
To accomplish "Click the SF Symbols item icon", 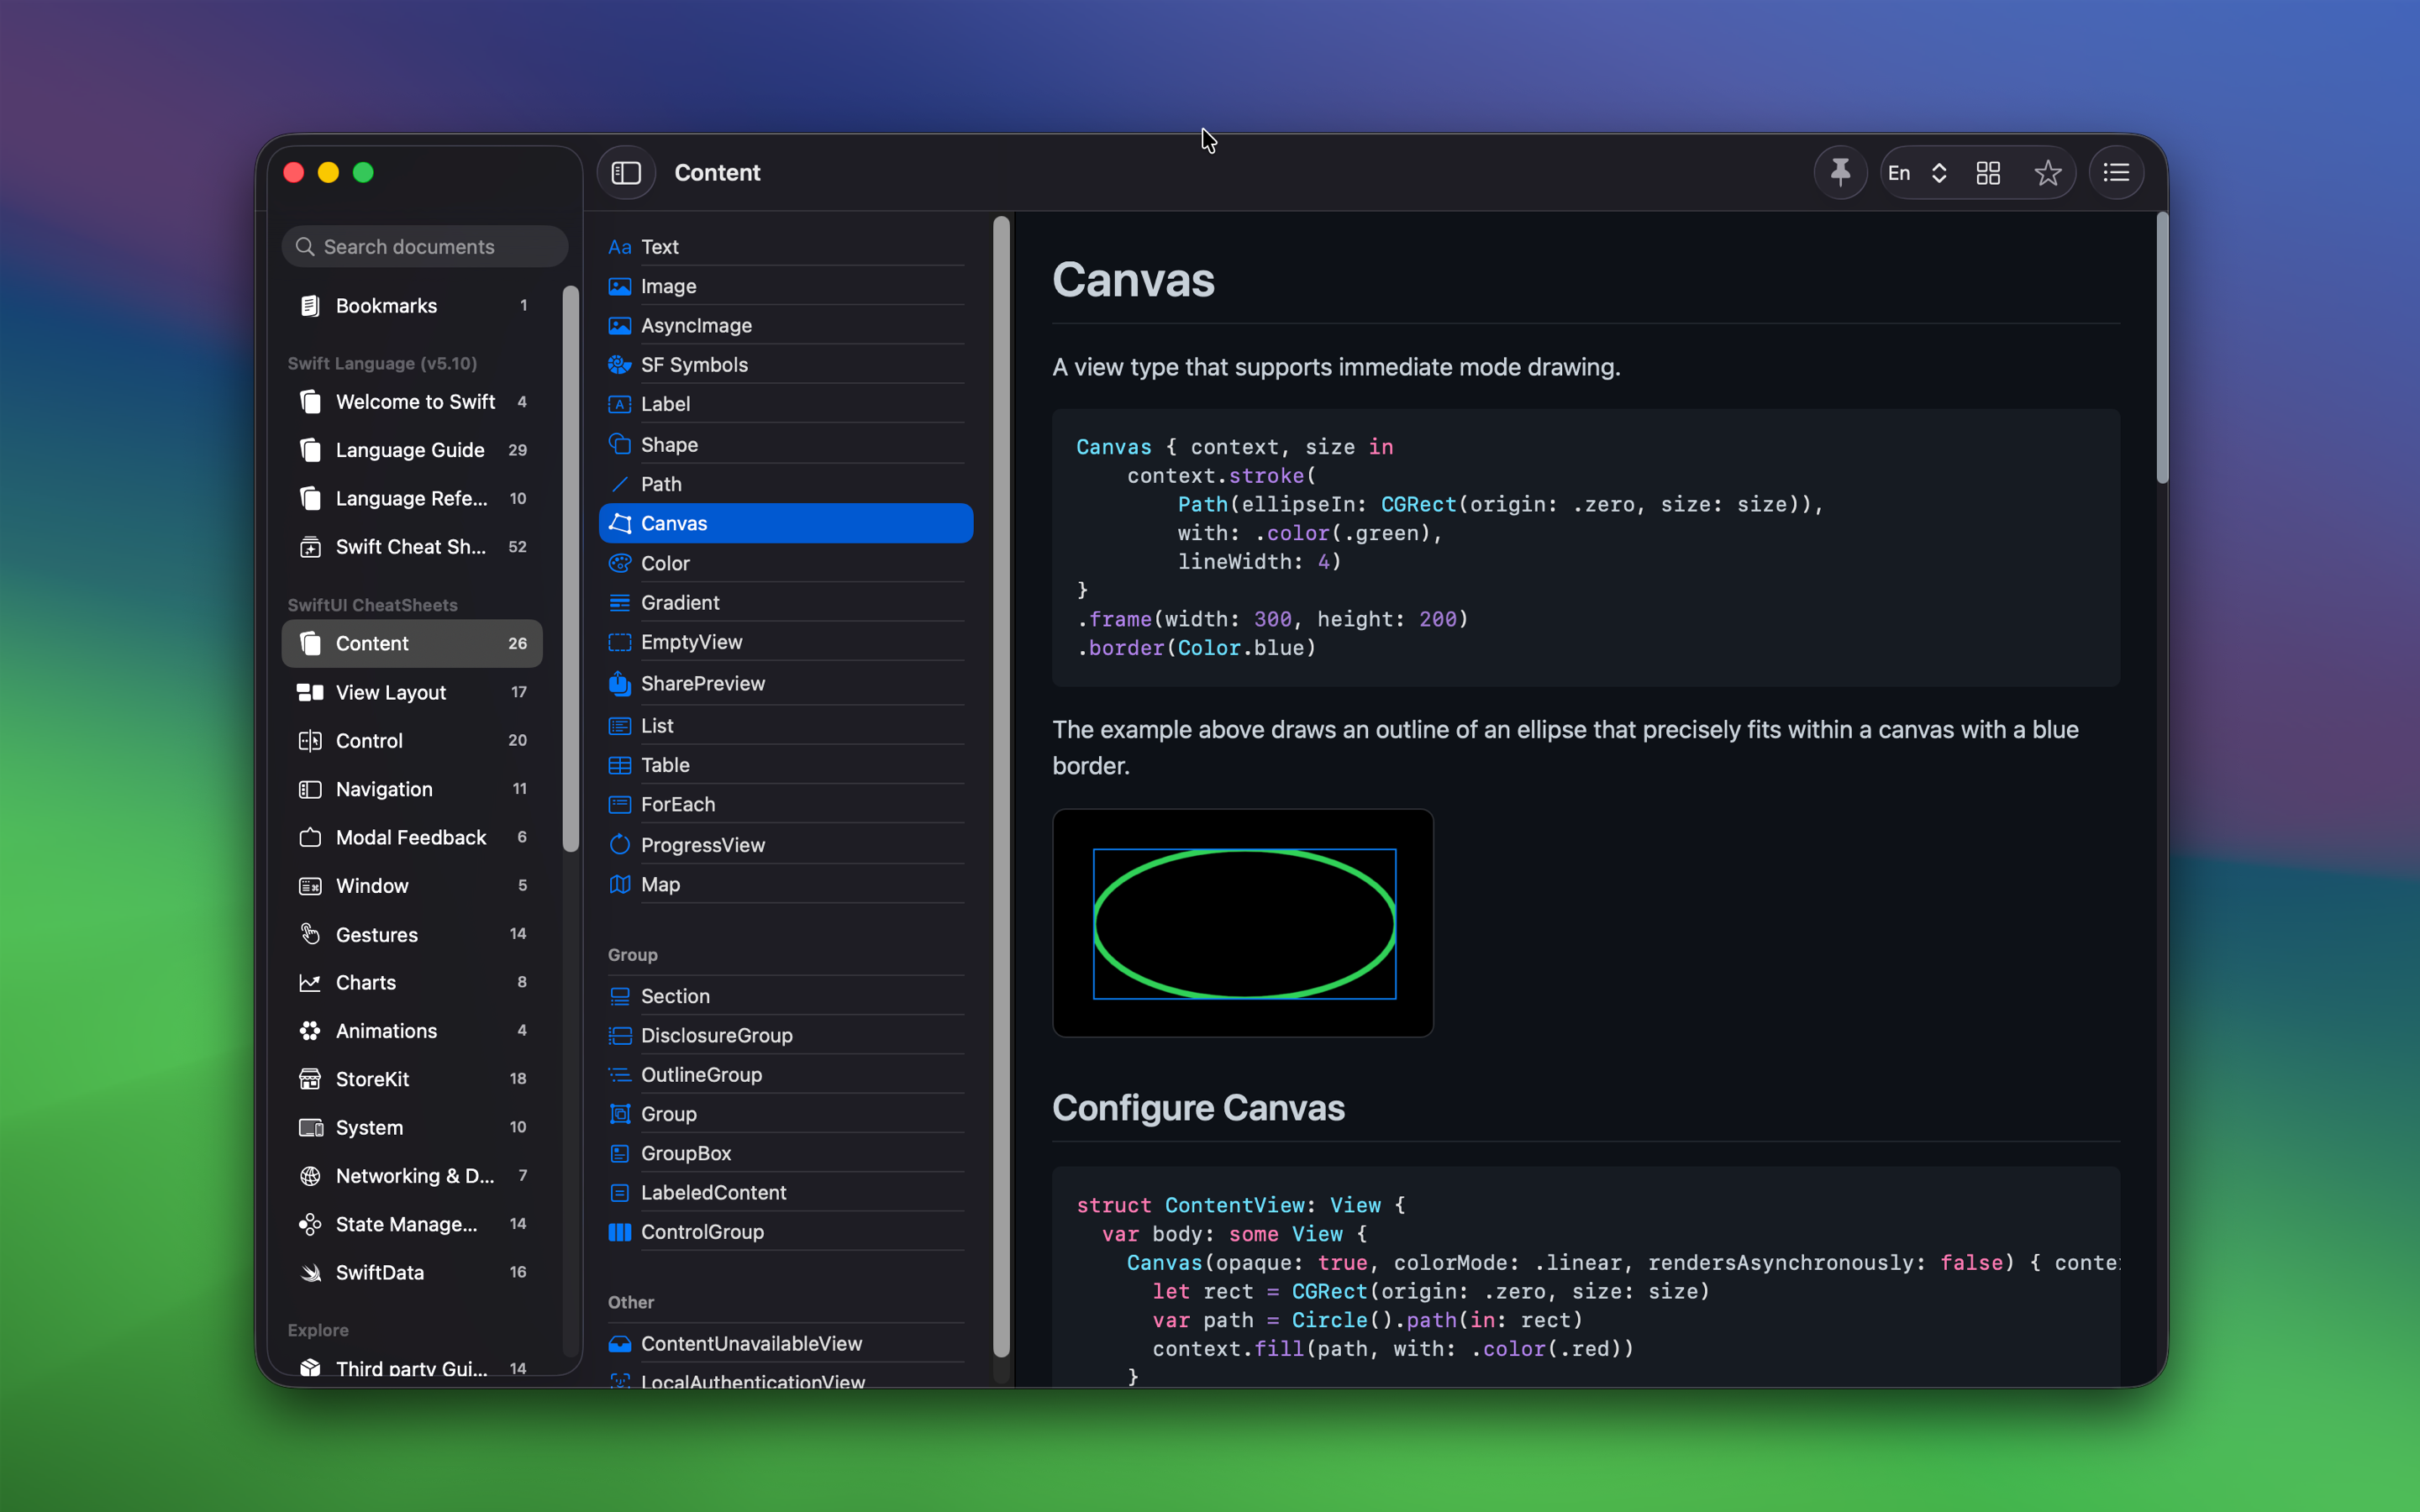I will click(x=620, y=365).
